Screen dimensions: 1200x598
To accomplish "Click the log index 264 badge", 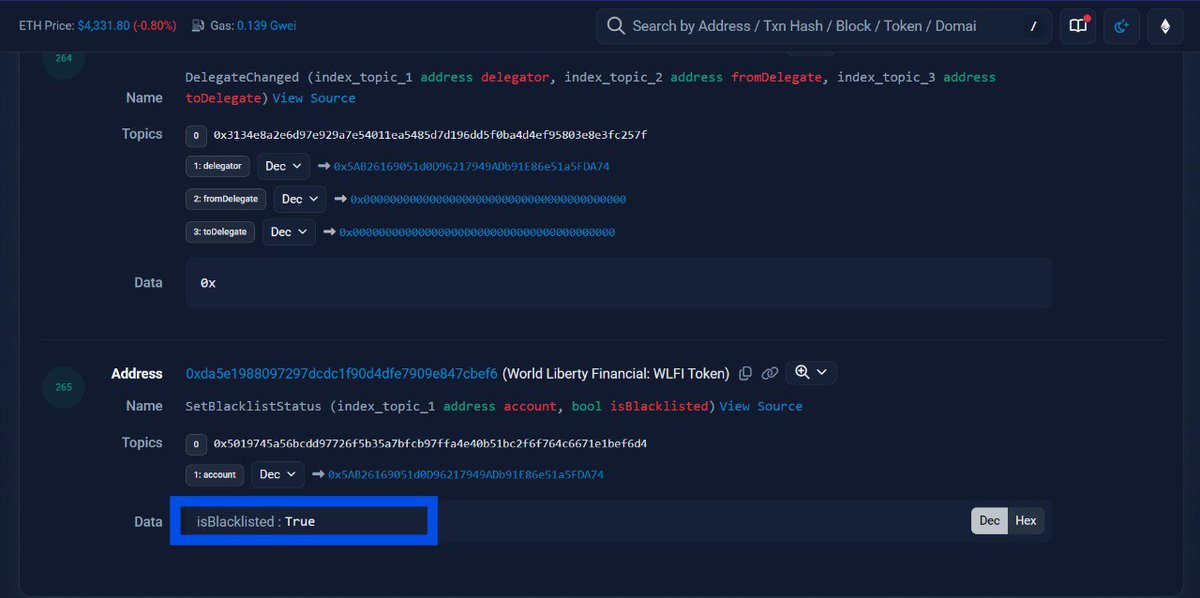I will [x=63, y=58].
